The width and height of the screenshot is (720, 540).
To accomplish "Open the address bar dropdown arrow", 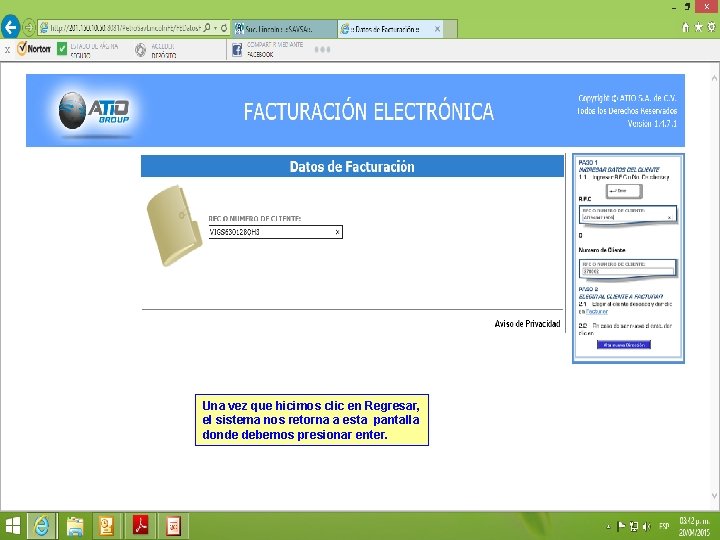I will click(x=215, y=28).
